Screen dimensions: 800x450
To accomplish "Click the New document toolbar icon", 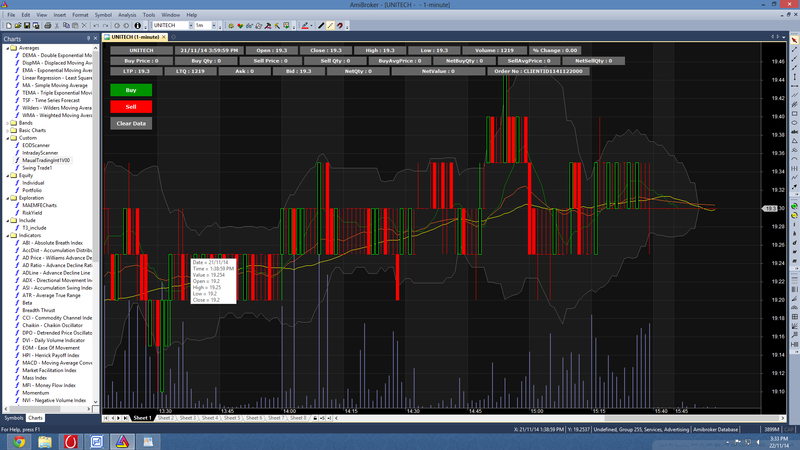I will [9, 25].
